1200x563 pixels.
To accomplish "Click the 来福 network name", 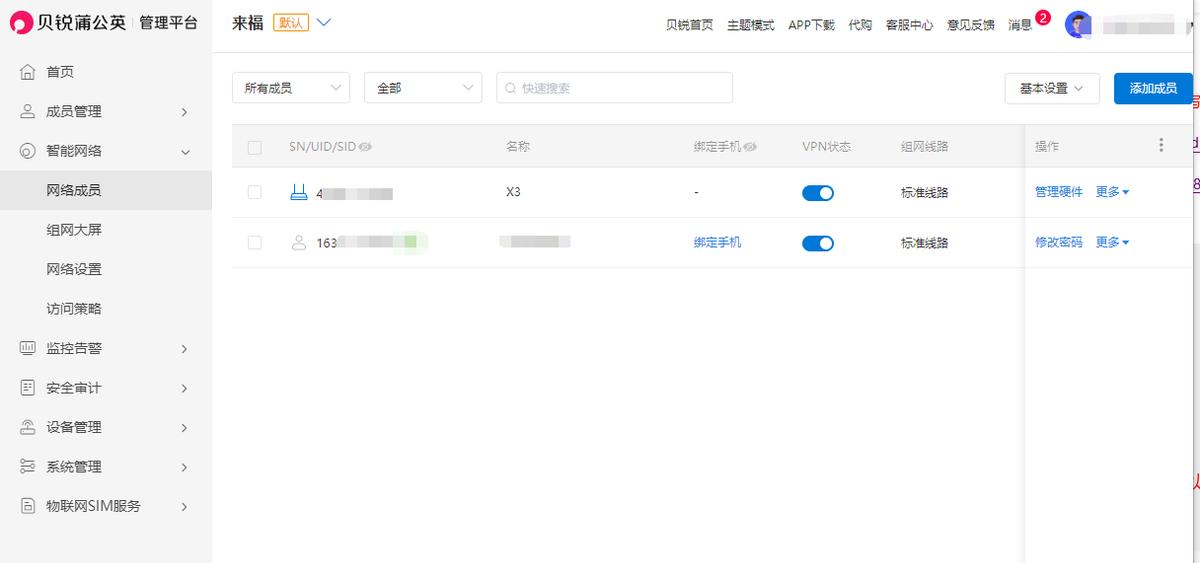I will click(248, 23).
